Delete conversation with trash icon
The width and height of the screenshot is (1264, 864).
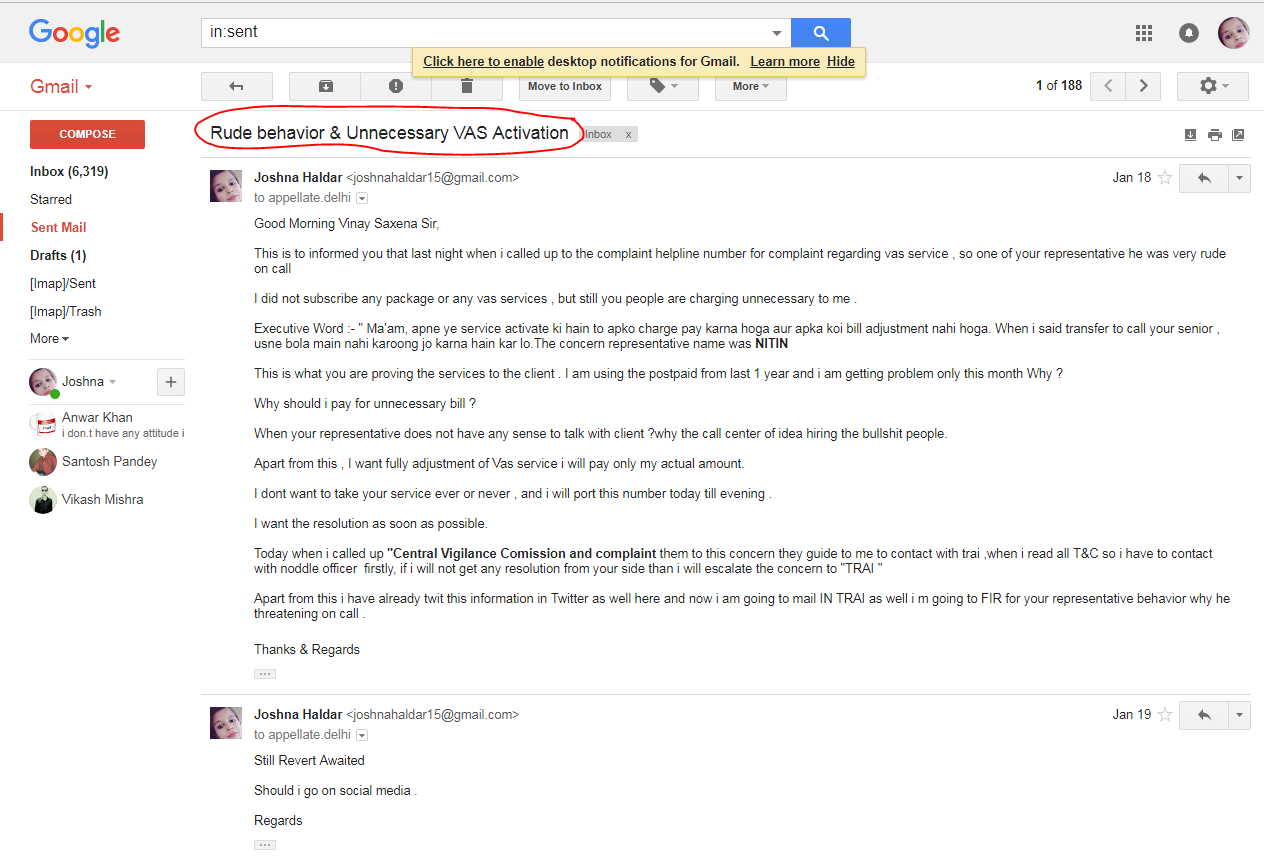466,86
